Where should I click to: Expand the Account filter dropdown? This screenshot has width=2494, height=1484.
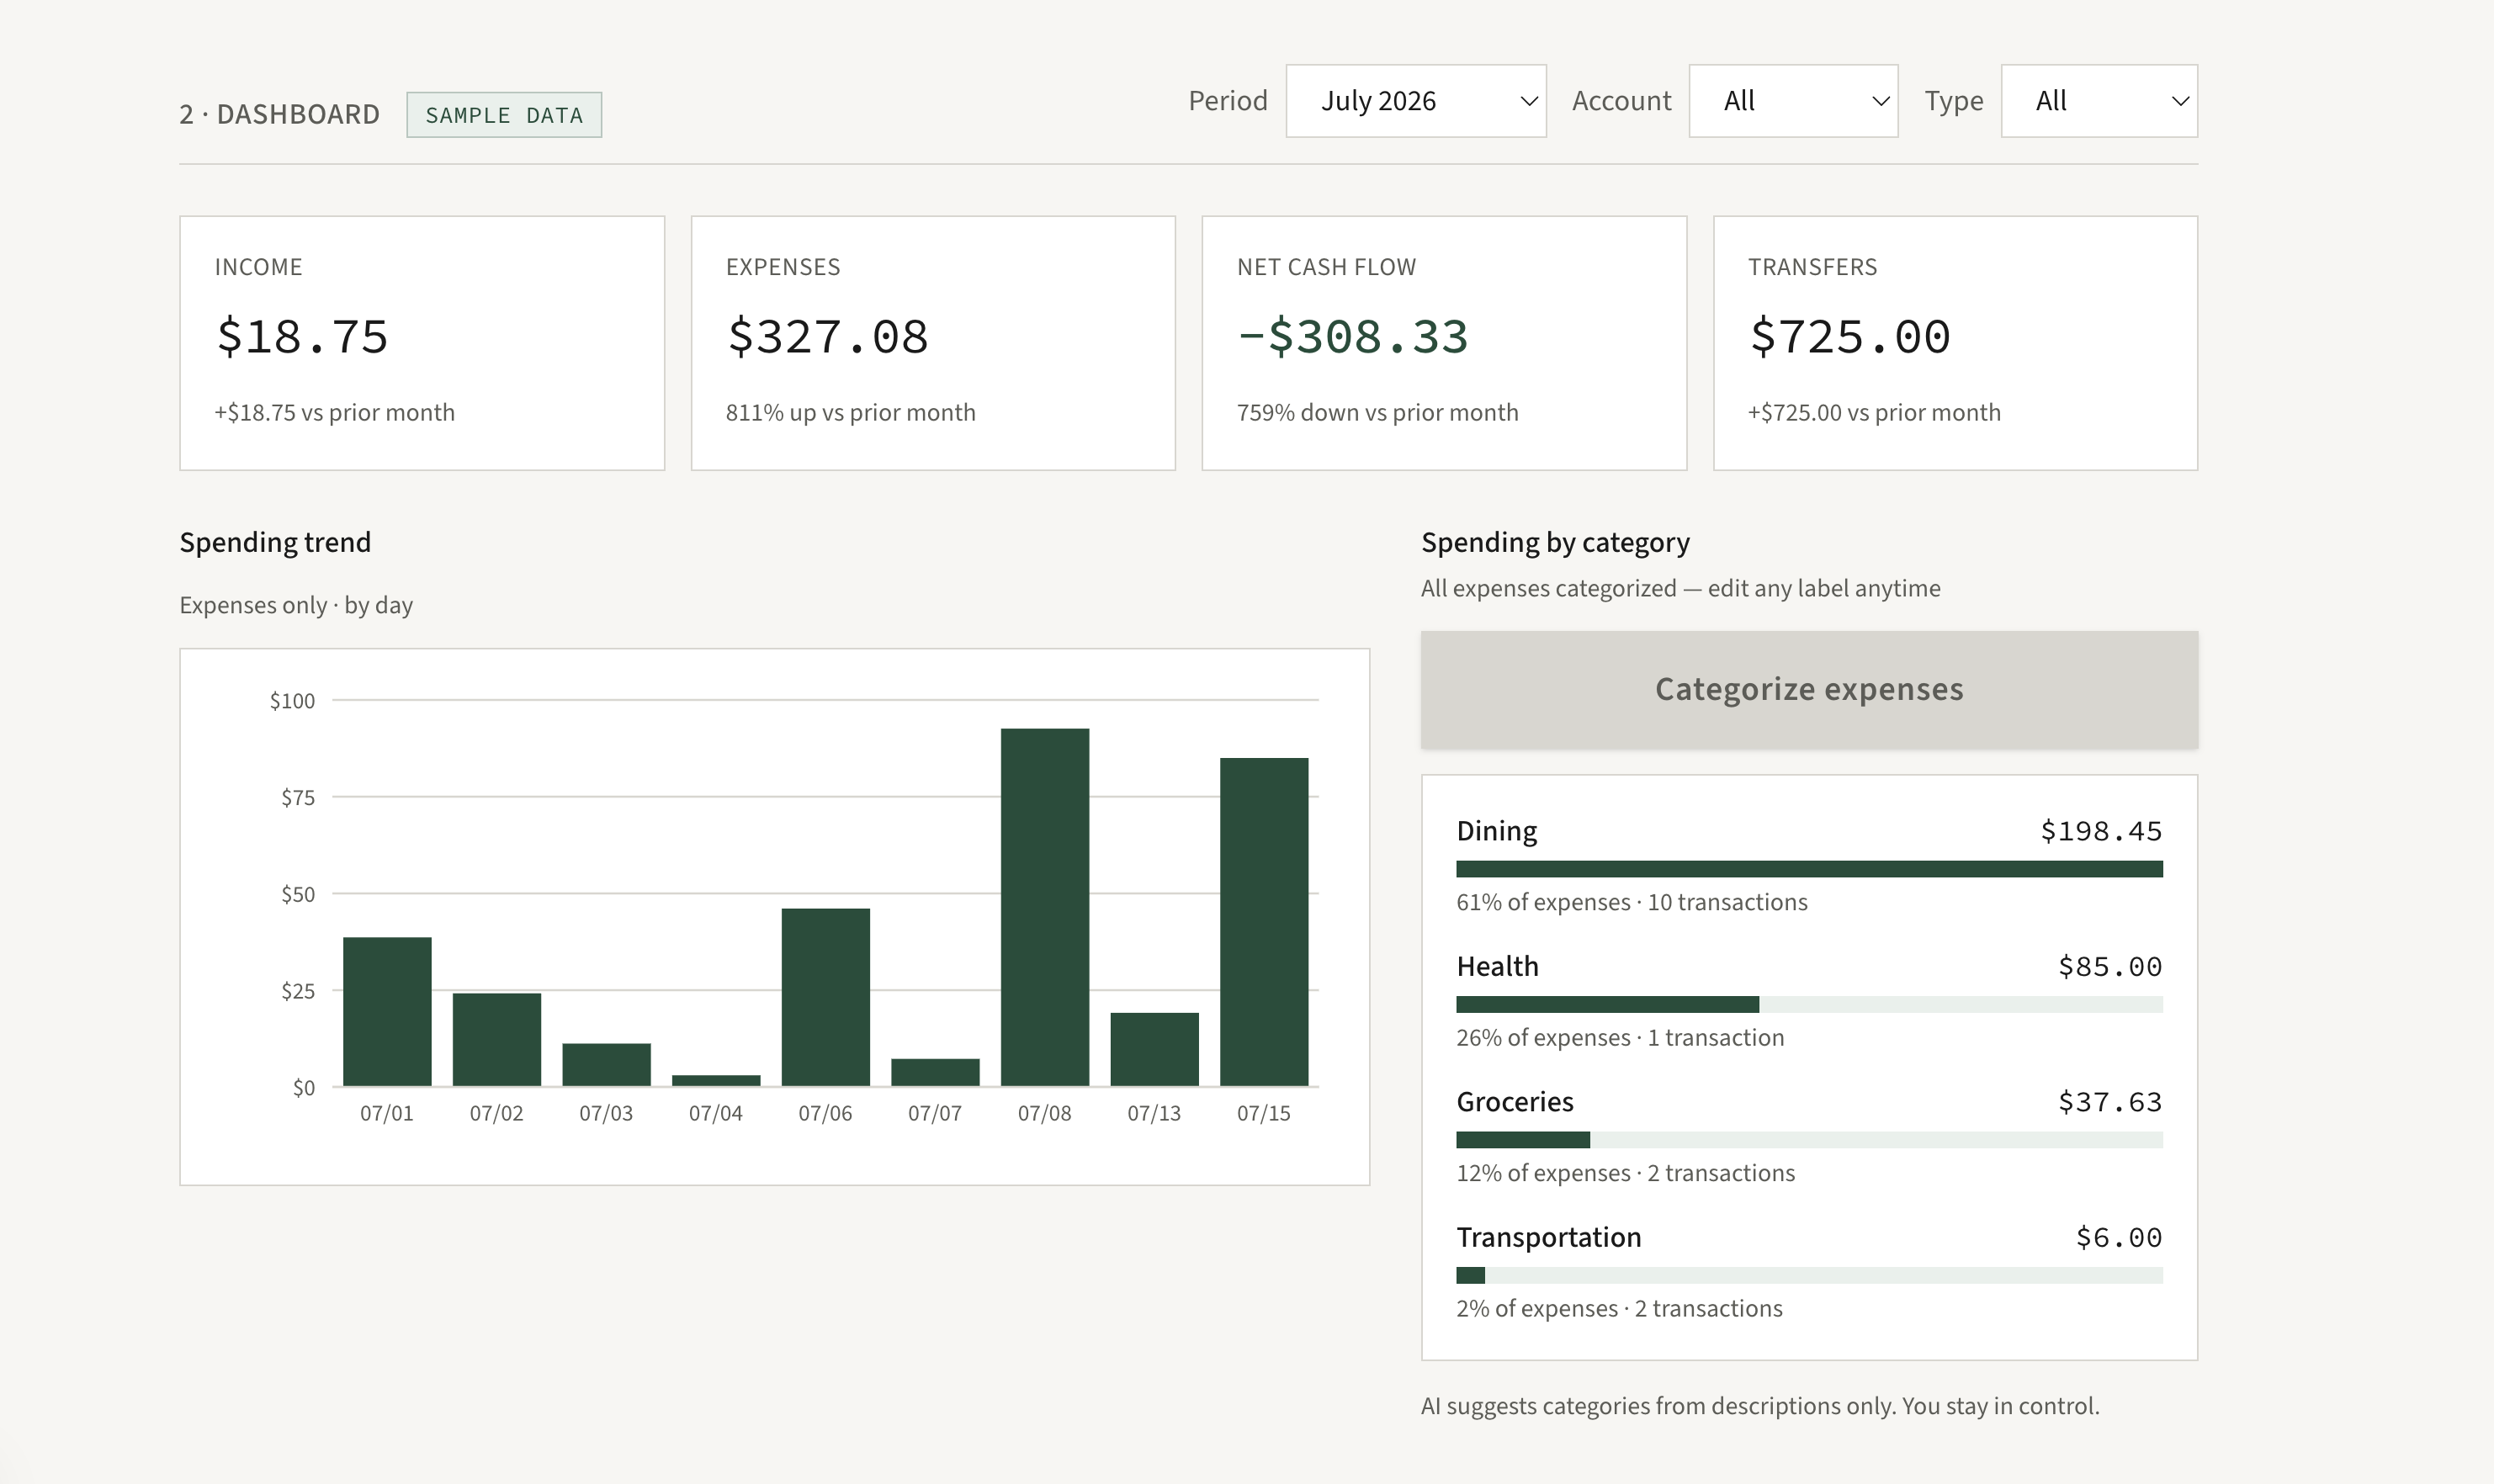pyautogui.click(x=1793, y=101)
